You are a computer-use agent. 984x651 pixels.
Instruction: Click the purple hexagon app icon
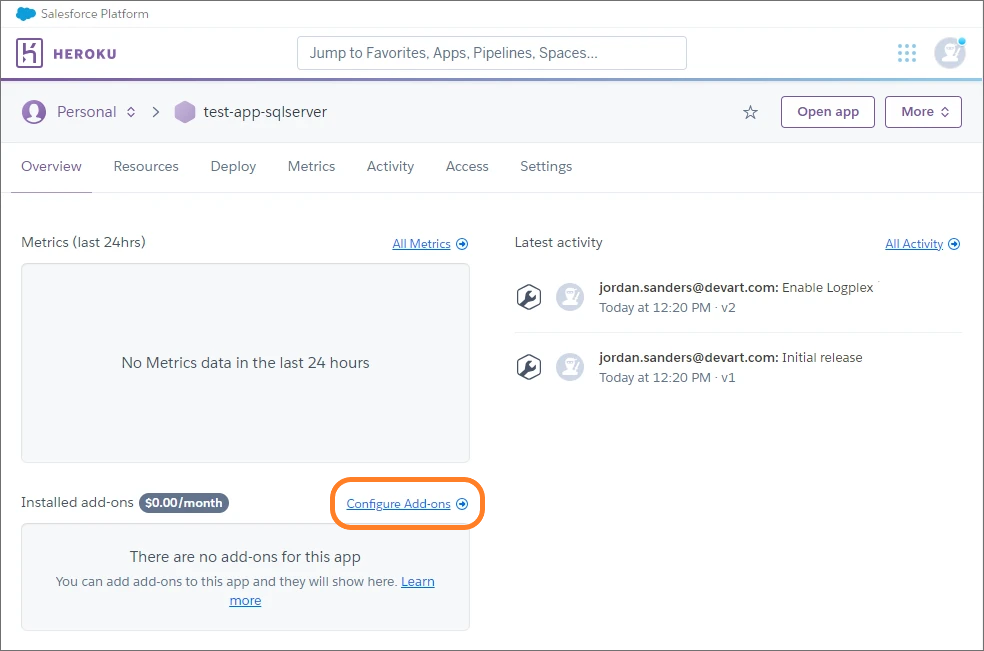pos(185,112)
